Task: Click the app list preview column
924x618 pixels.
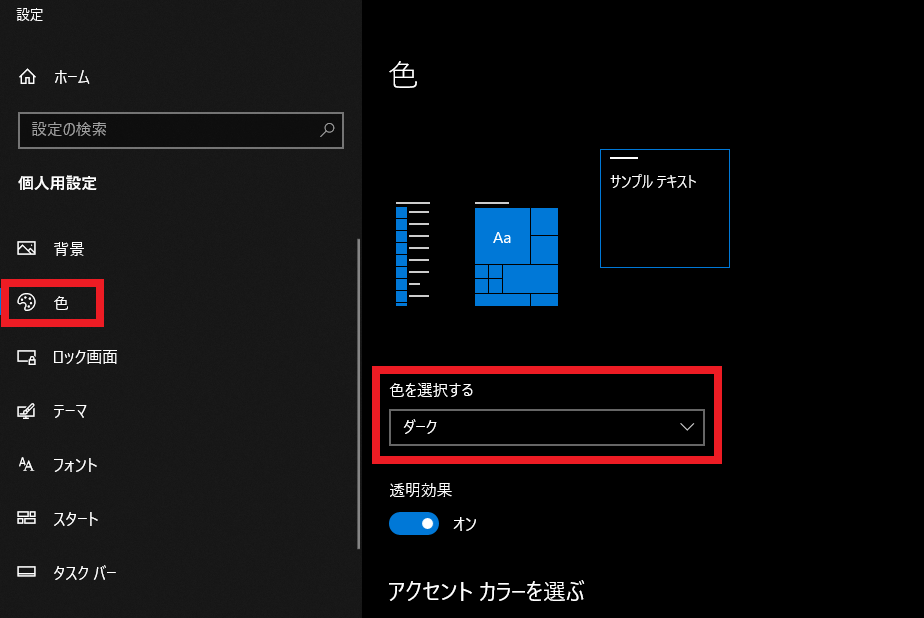Action: pyautogui.click(x=412, y=254)
